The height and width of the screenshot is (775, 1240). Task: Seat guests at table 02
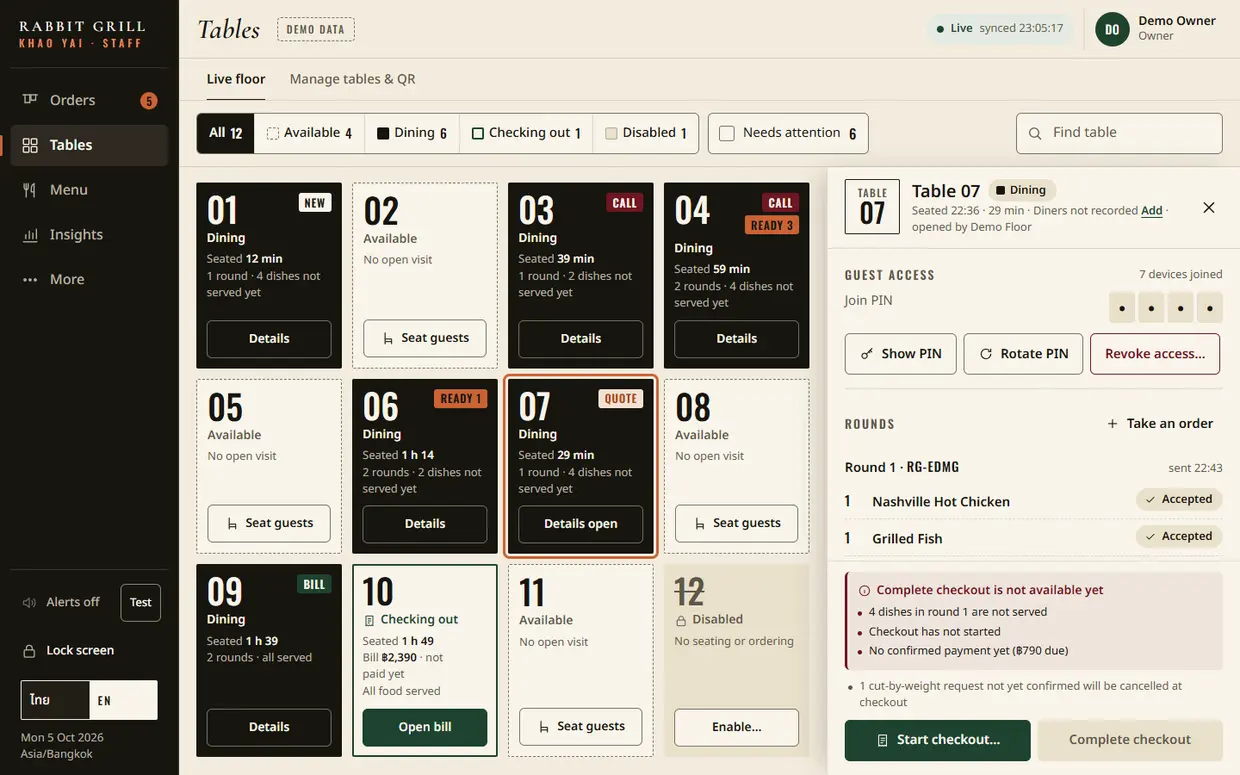pyautogui.click(x=425, y=338)
